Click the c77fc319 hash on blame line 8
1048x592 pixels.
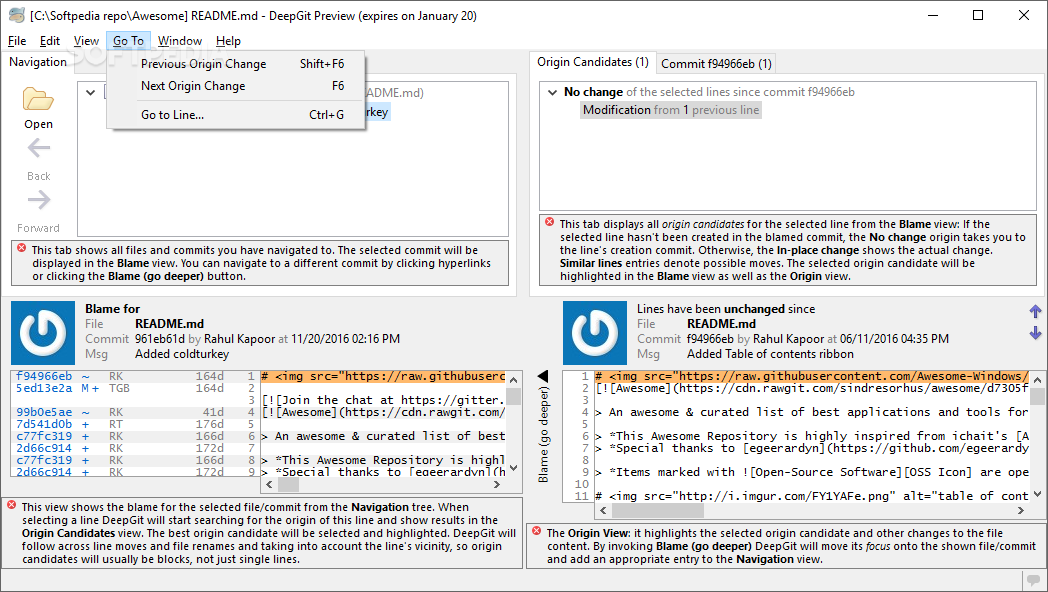click(x=43, y=460)
